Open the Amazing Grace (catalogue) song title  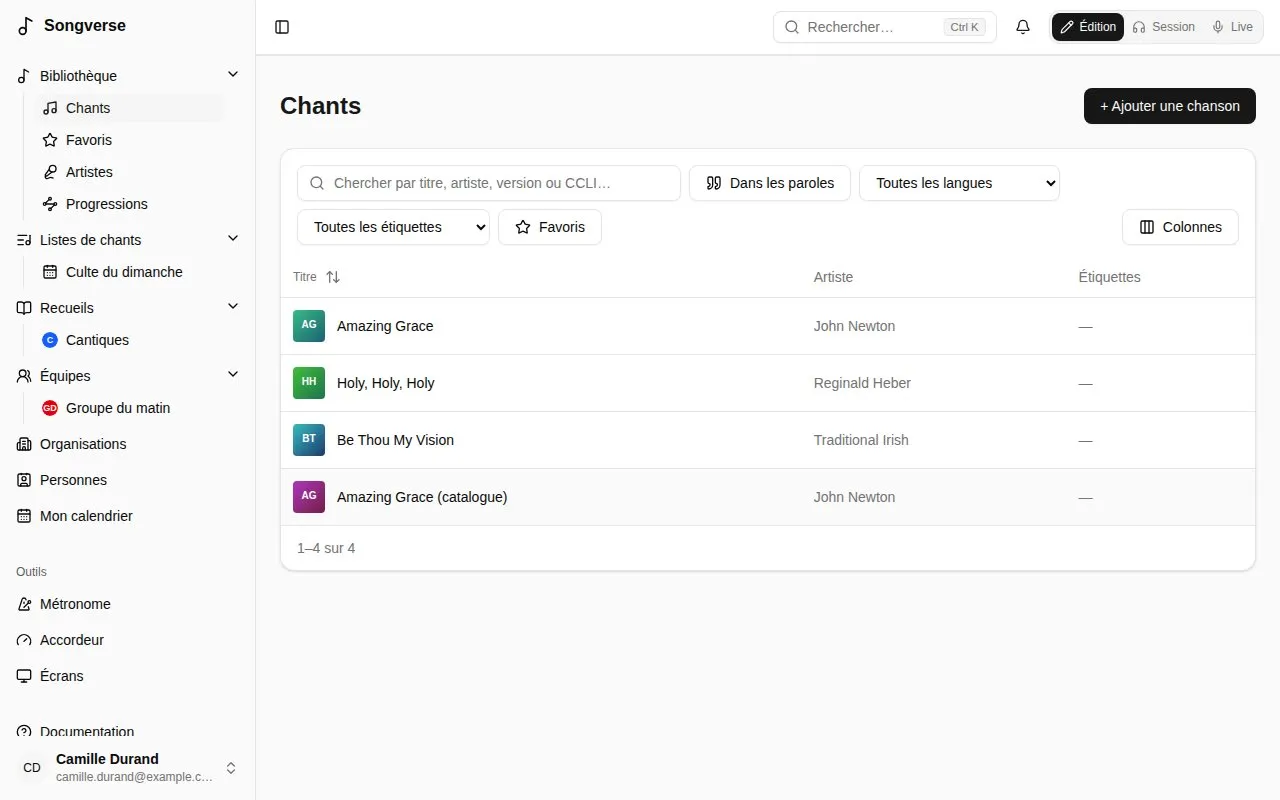422,497
